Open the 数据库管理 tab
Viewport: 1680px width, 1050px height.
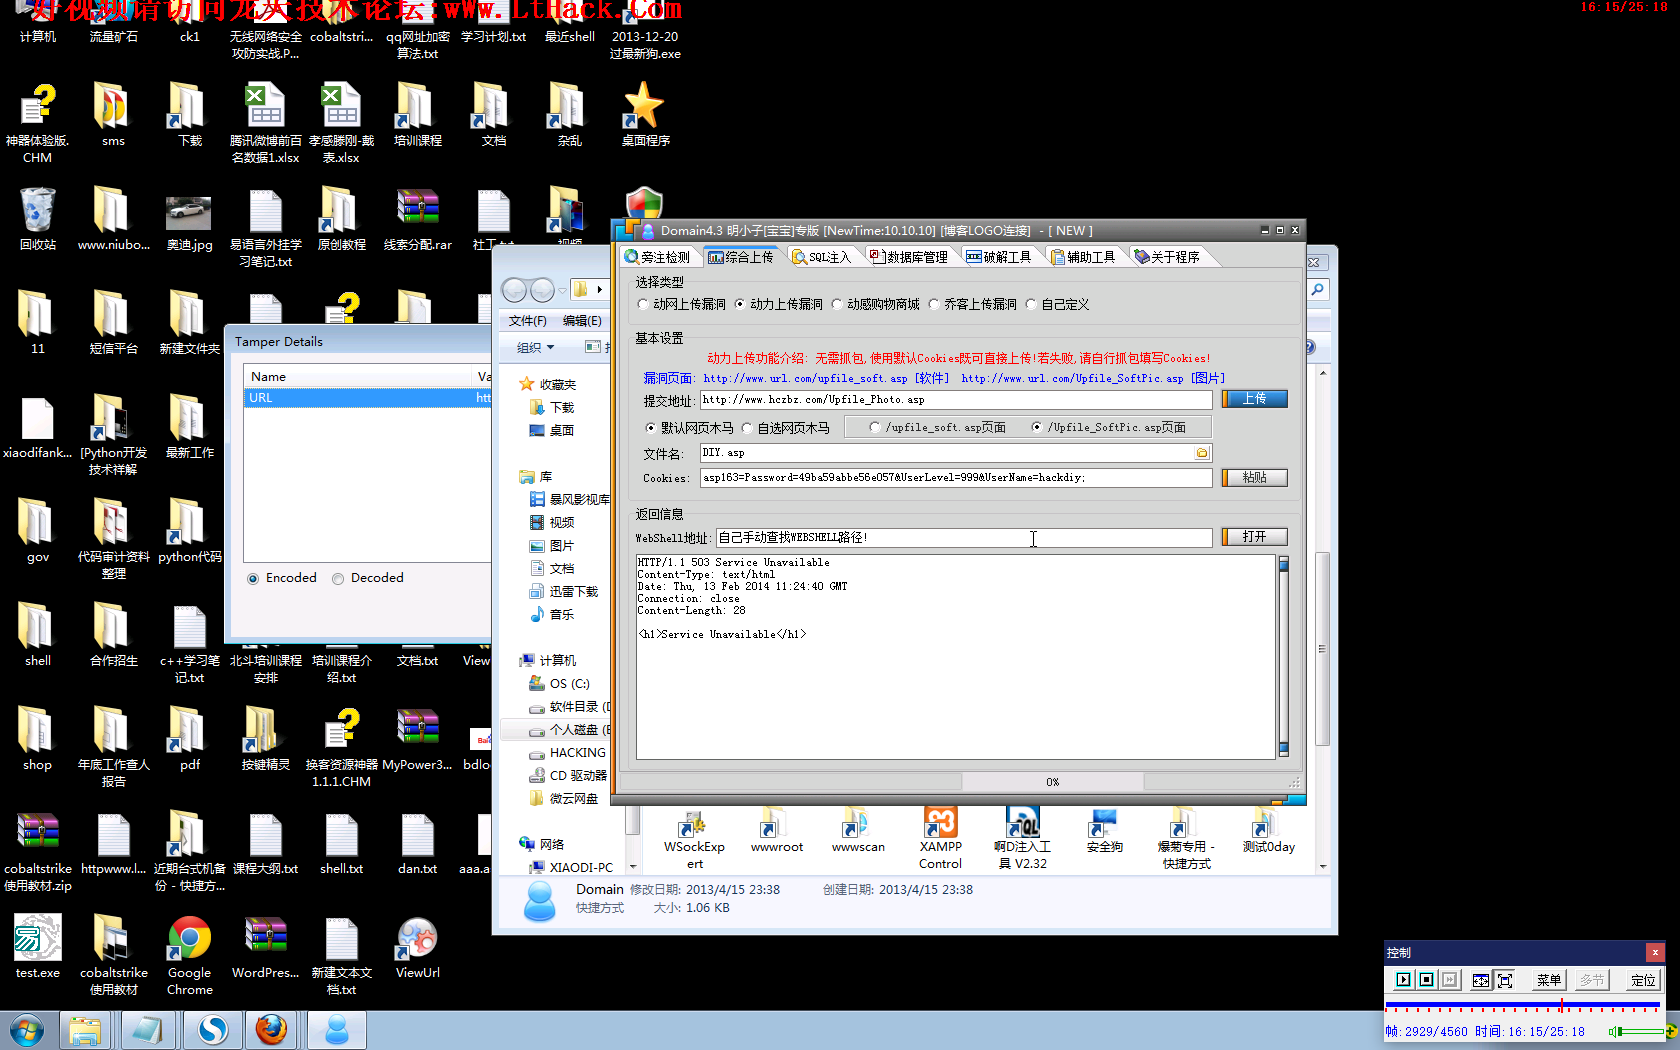pos(908,257)
